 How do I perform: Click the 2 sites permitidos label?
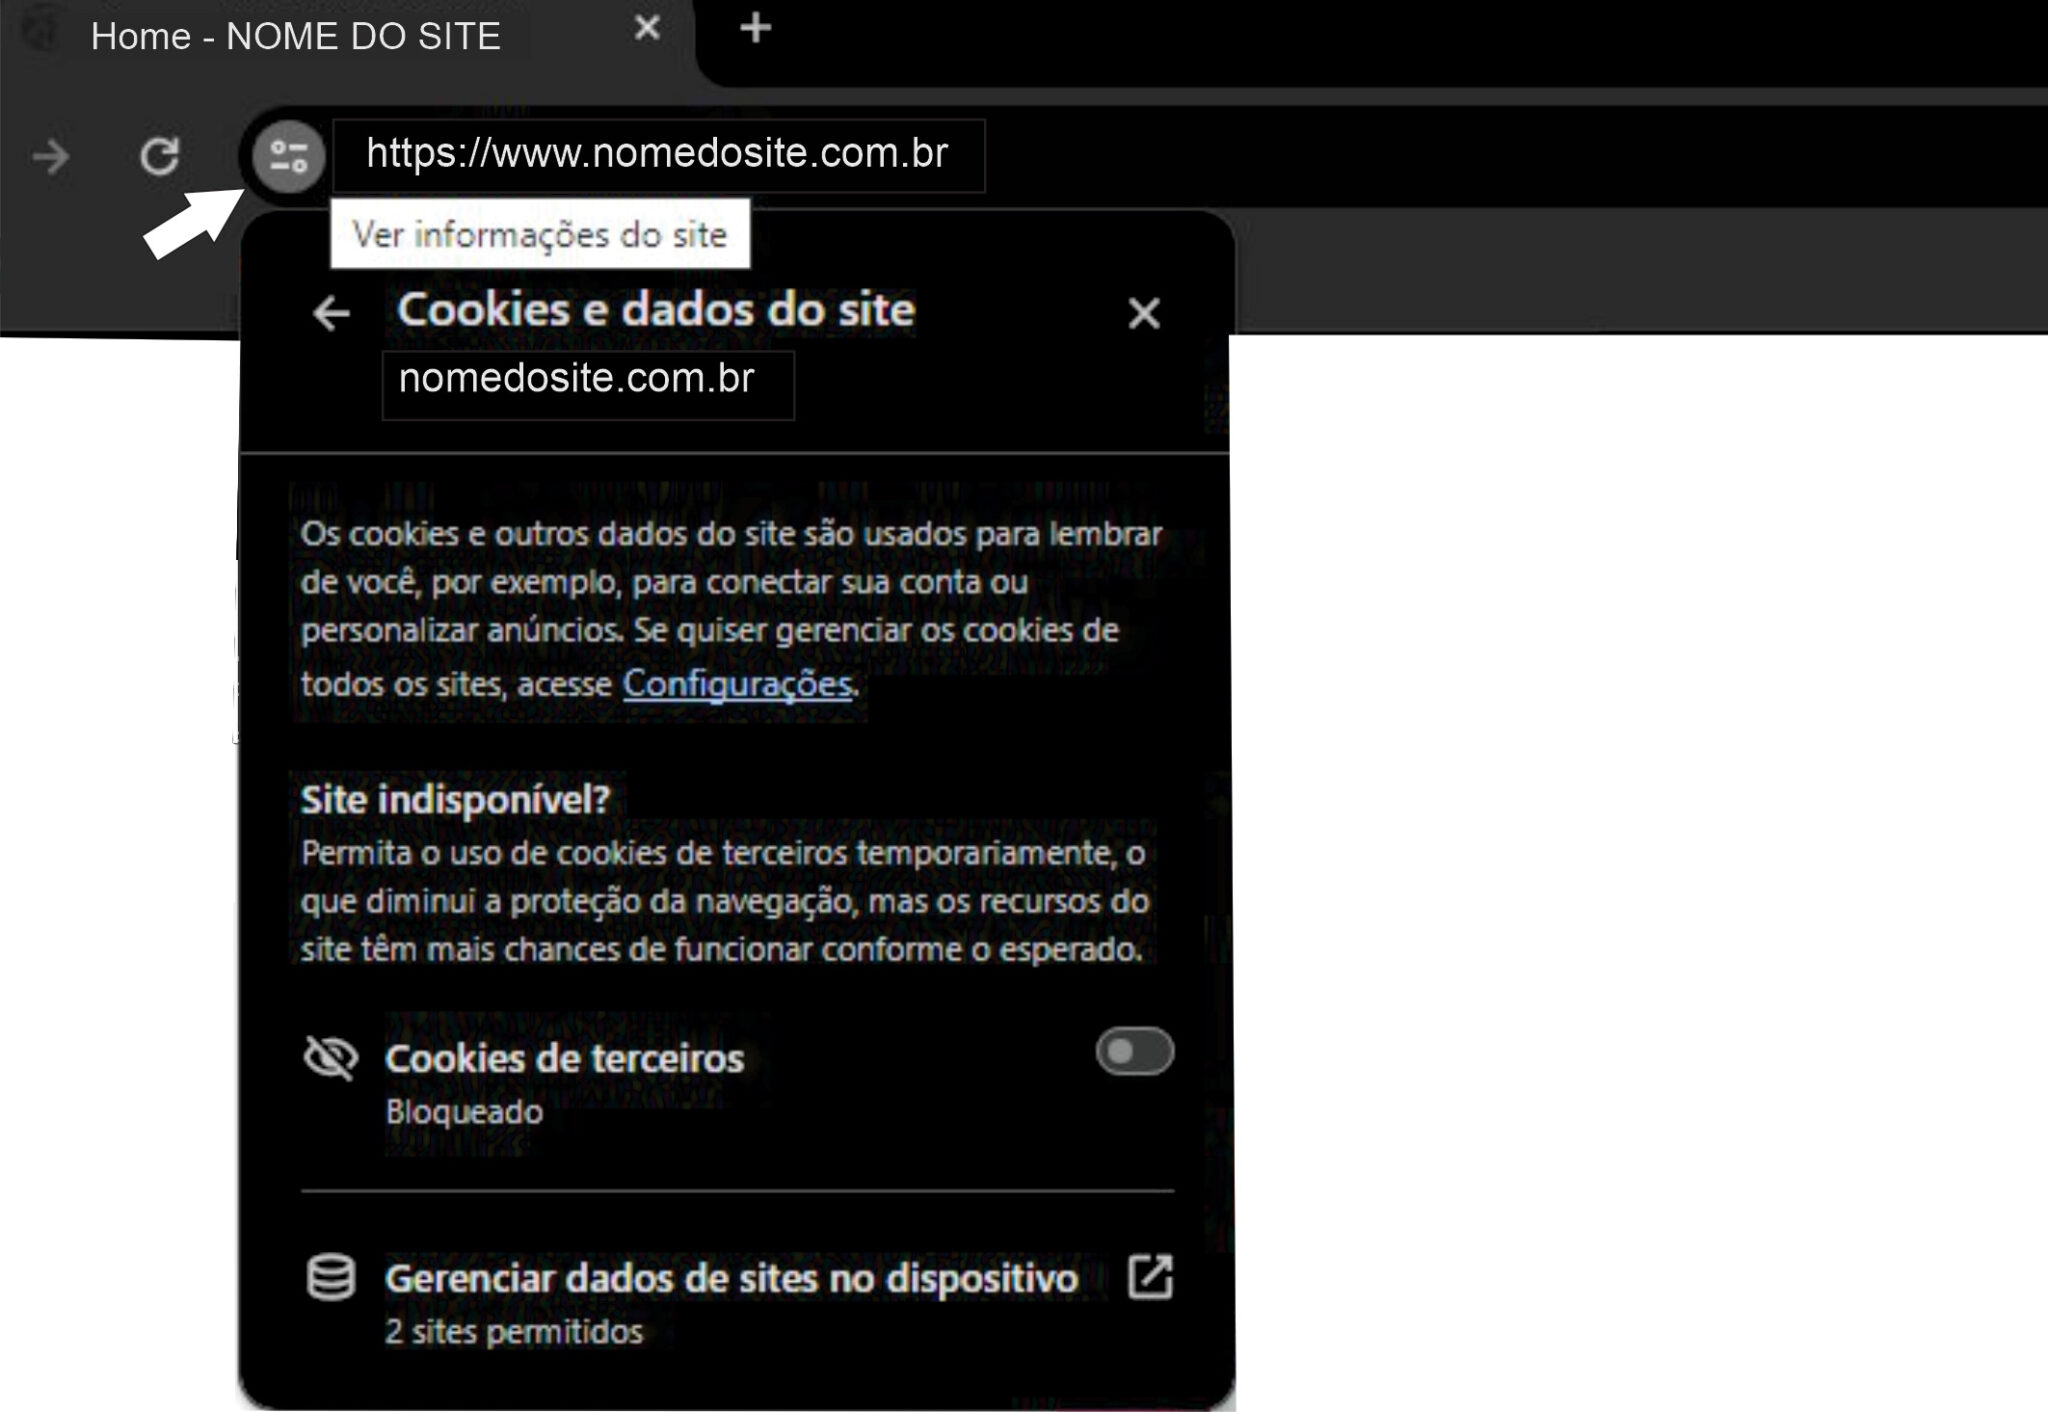[x=514, y=1331]
